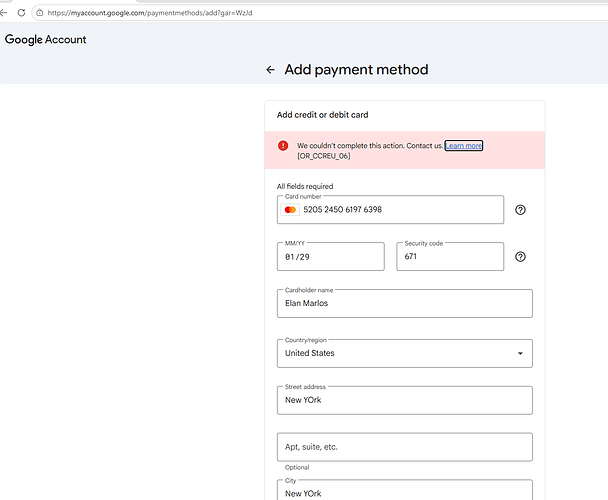Click the 'All fields required' text

pos(305,187)
